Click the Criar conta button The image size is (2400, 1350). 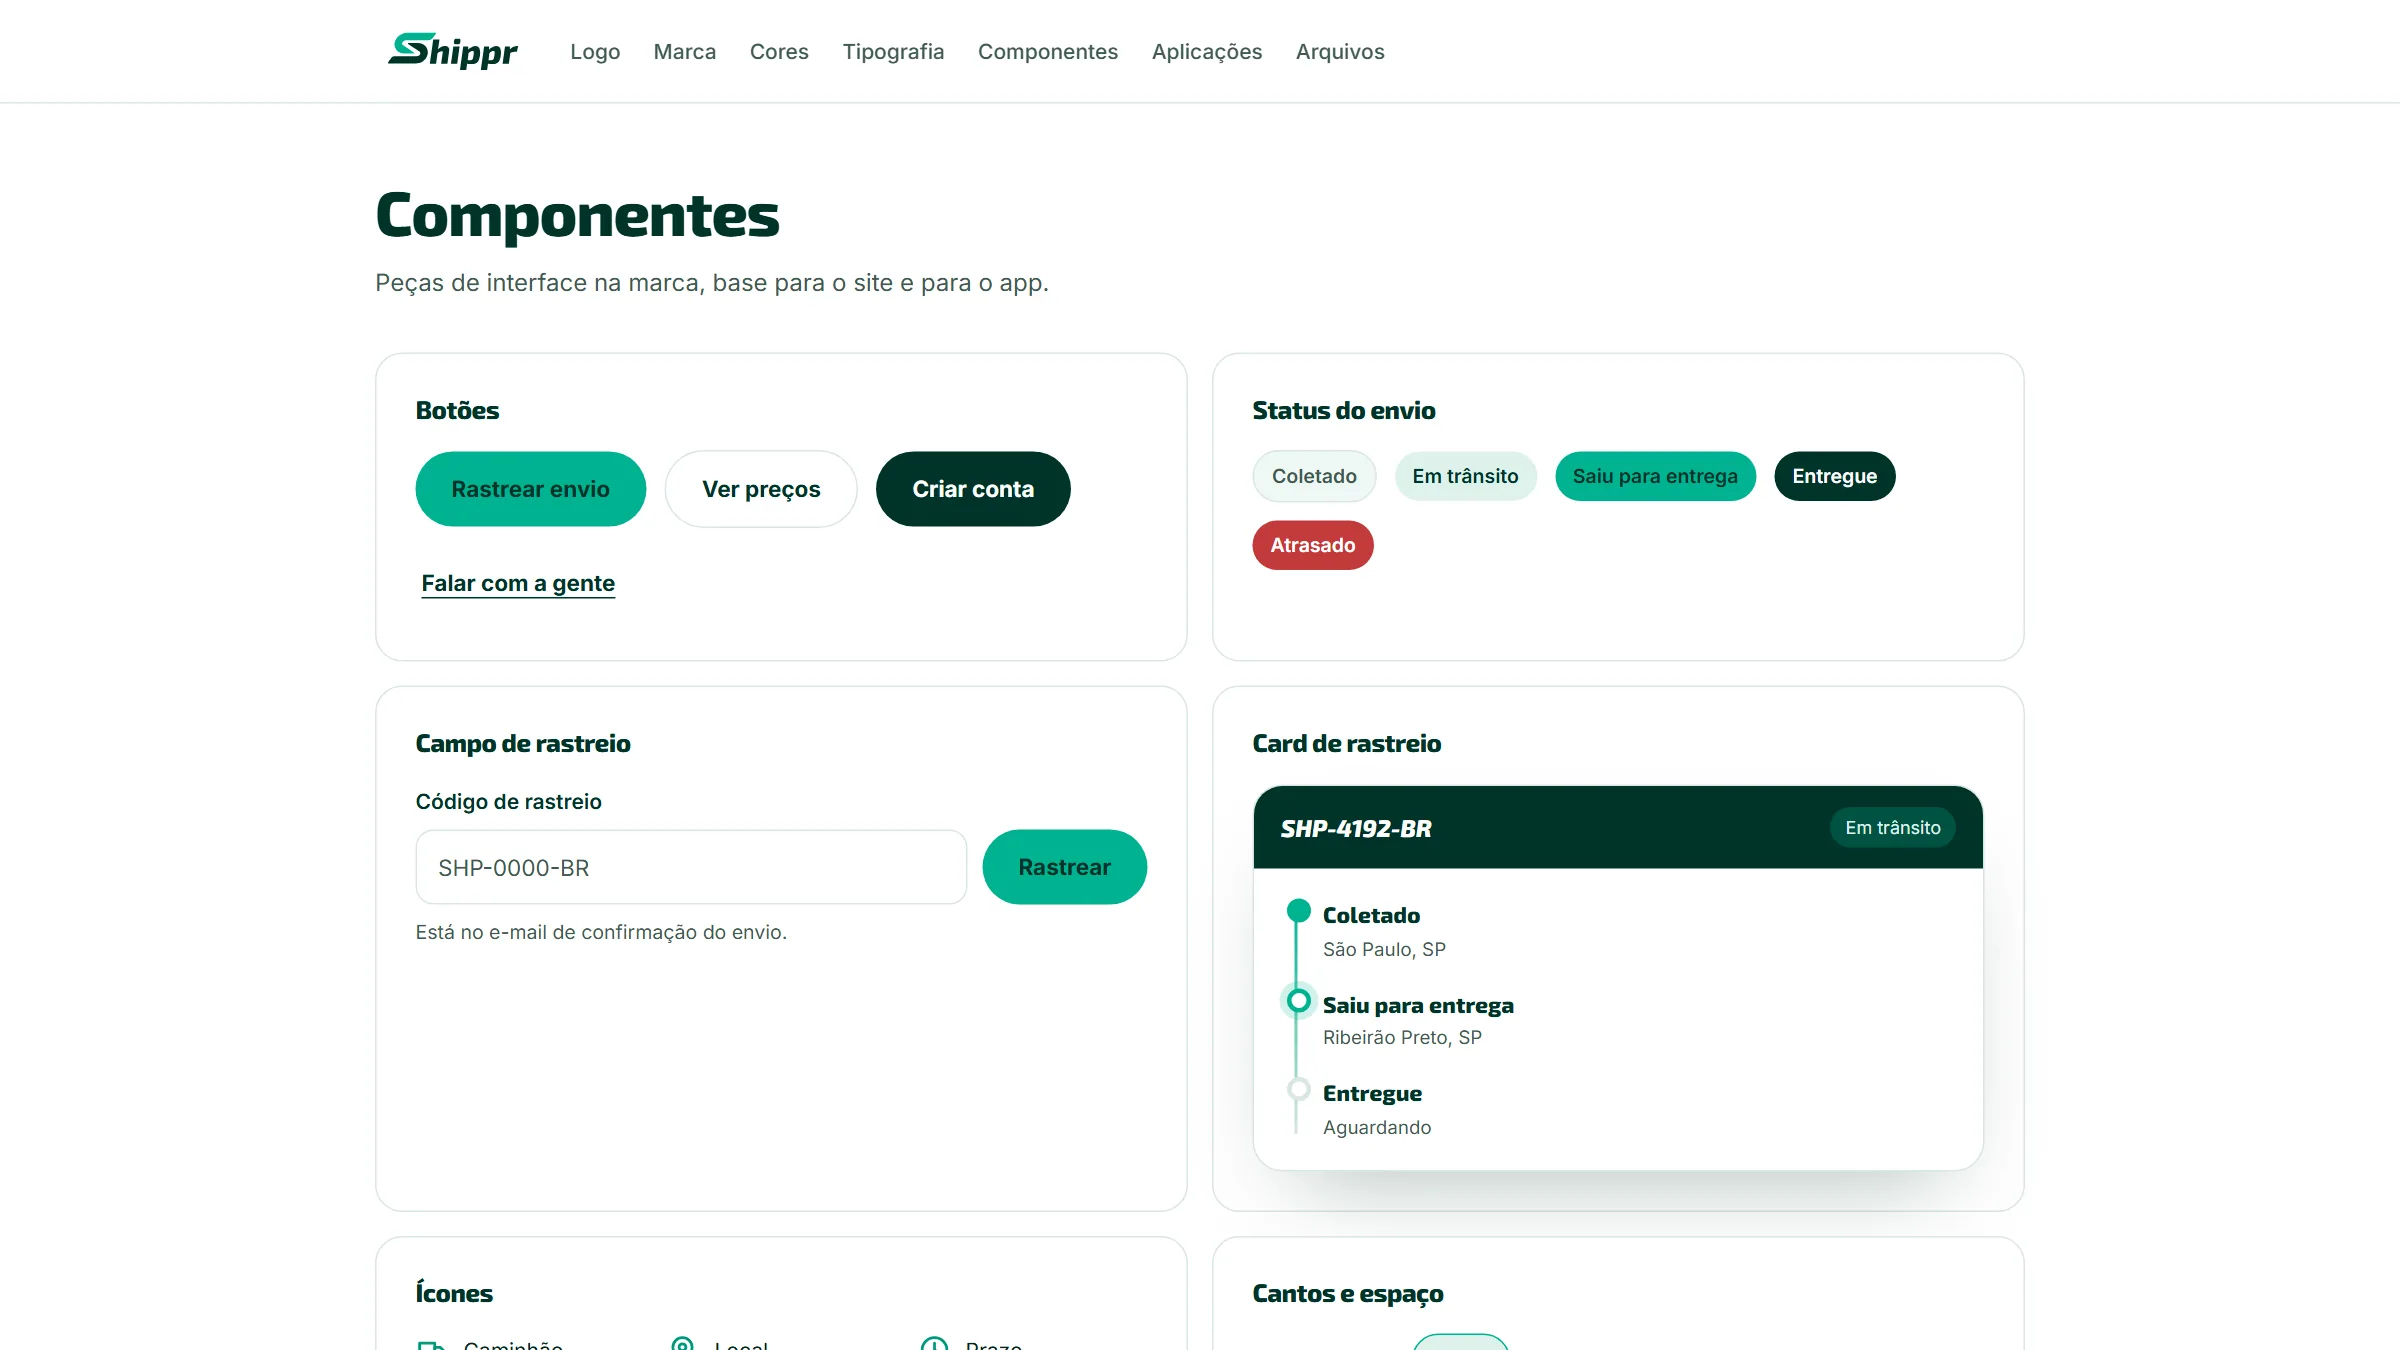pyautogui.click(x=973, y=489)
